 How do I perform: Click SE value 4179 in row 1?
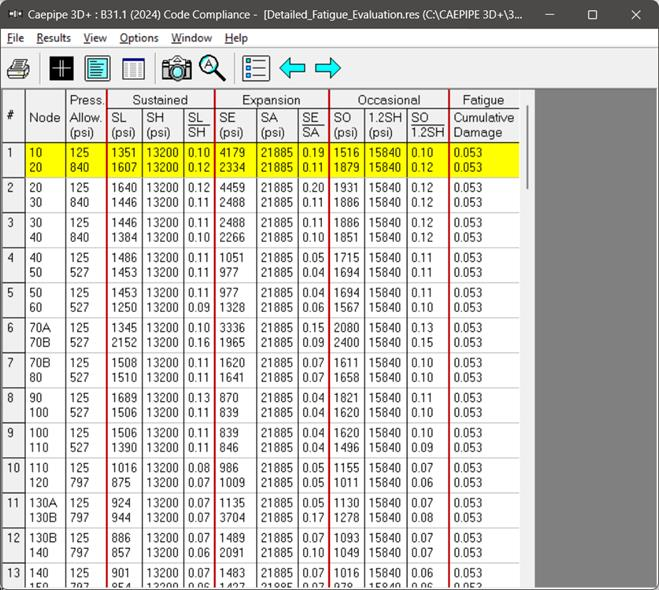[x=232, y=152]
